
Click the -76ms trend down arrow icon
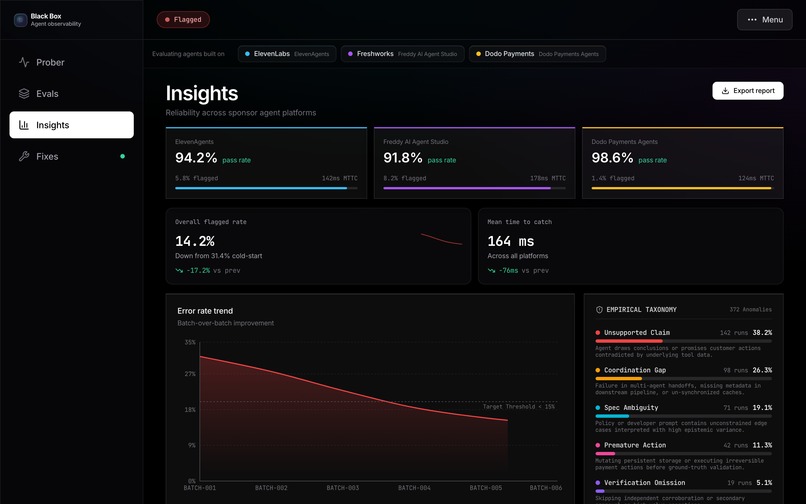point(491,271)
